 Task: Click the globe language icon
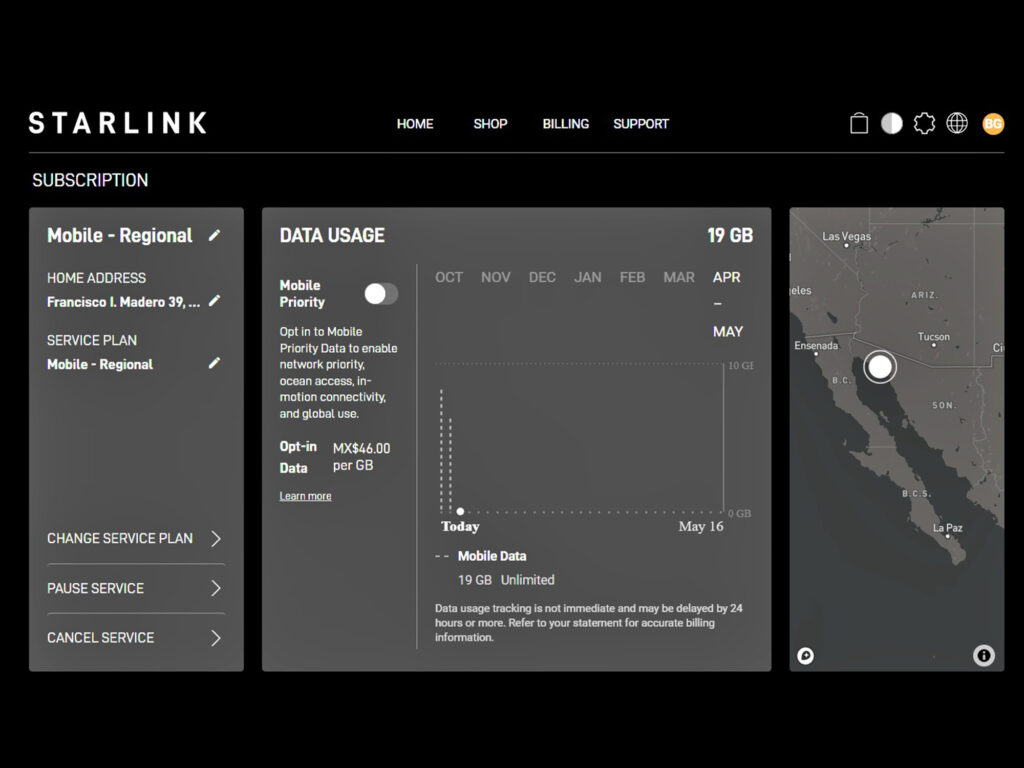[957, 122]
